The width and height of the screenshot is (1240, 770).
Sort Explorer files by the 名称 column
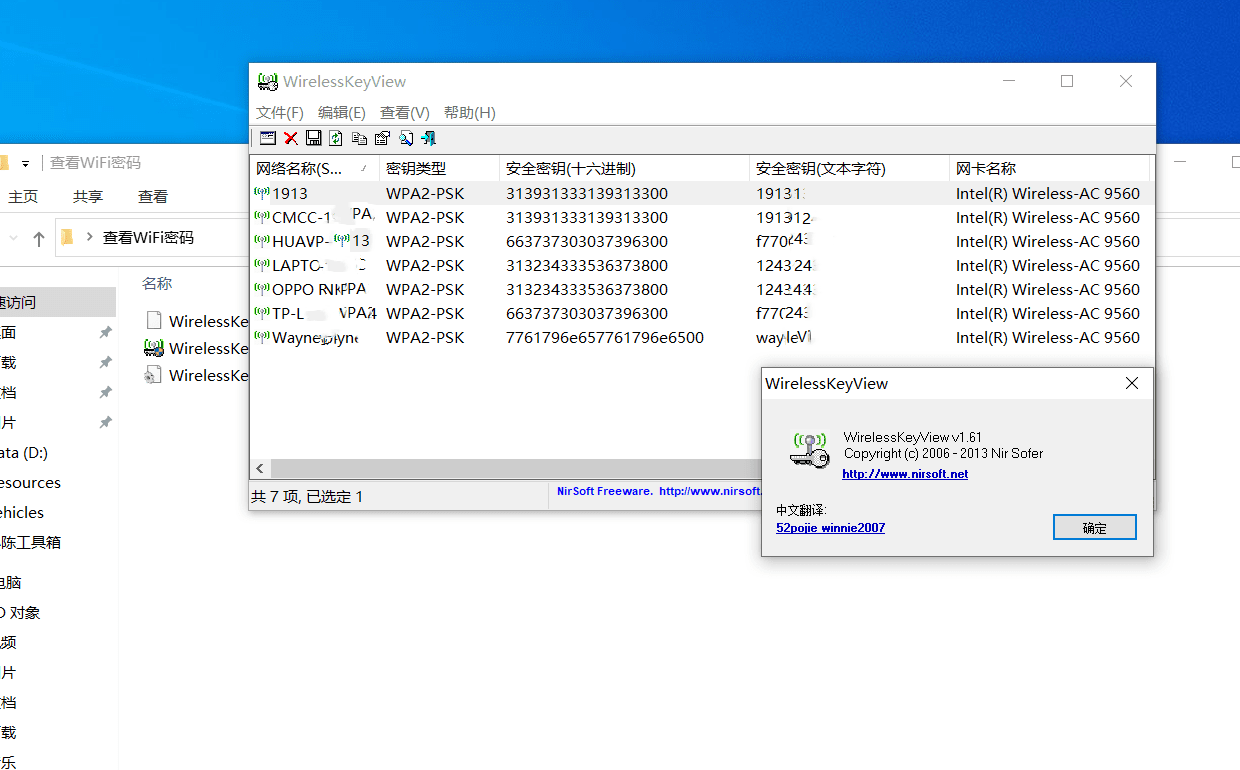[x=157, y=284]
